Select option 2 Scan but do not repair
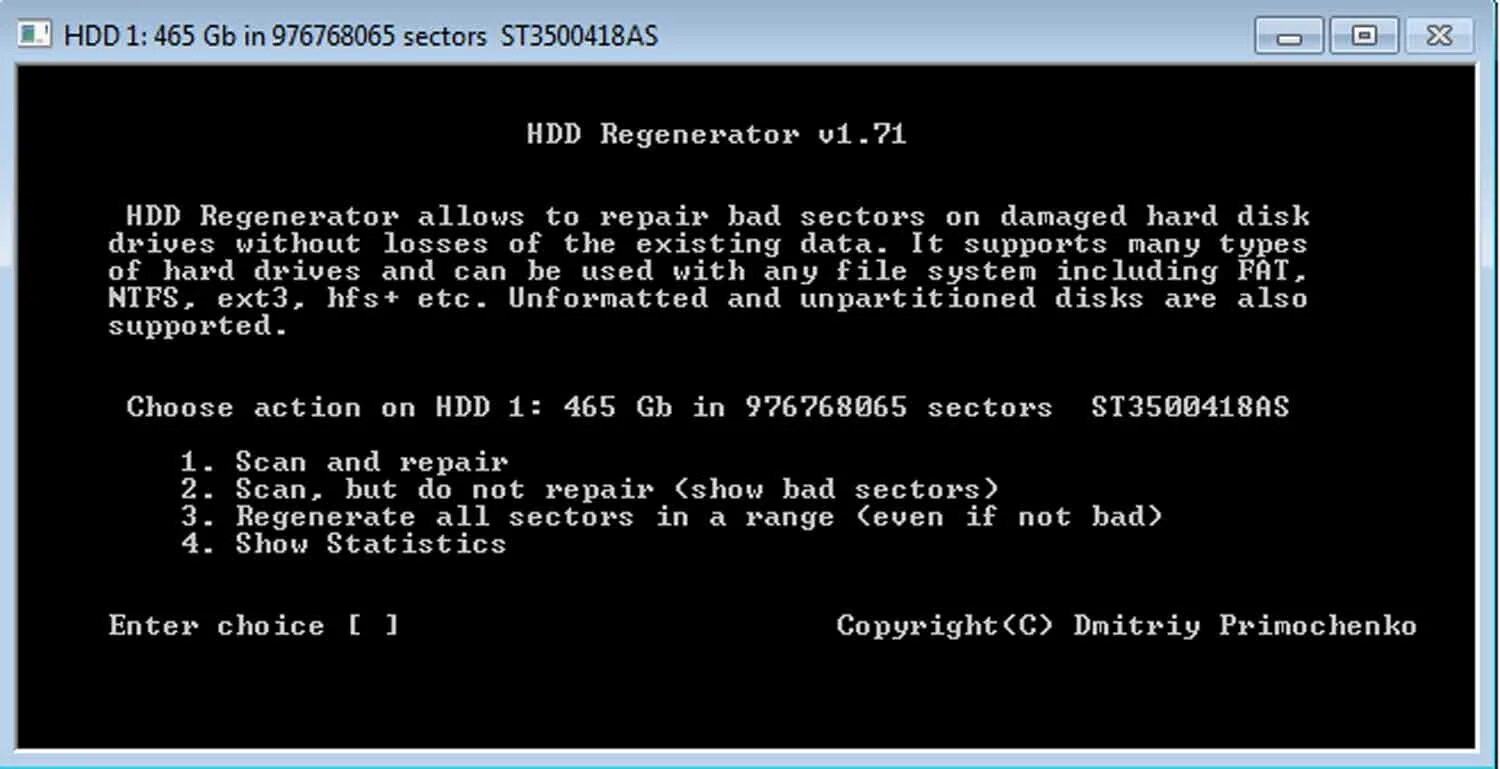Viewport: 1500px width, 769px height. pyautogui.click(x=589, y=490)
